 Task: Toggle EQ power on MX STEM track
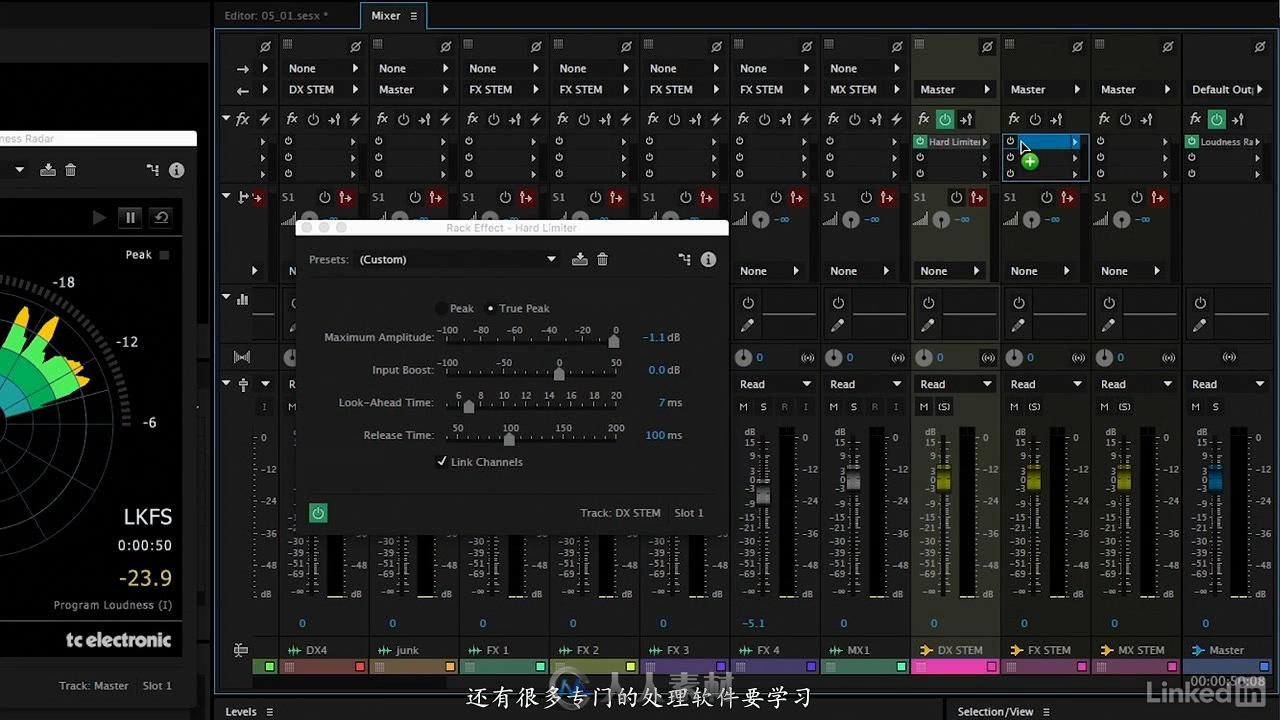[x=1109, y=303]
